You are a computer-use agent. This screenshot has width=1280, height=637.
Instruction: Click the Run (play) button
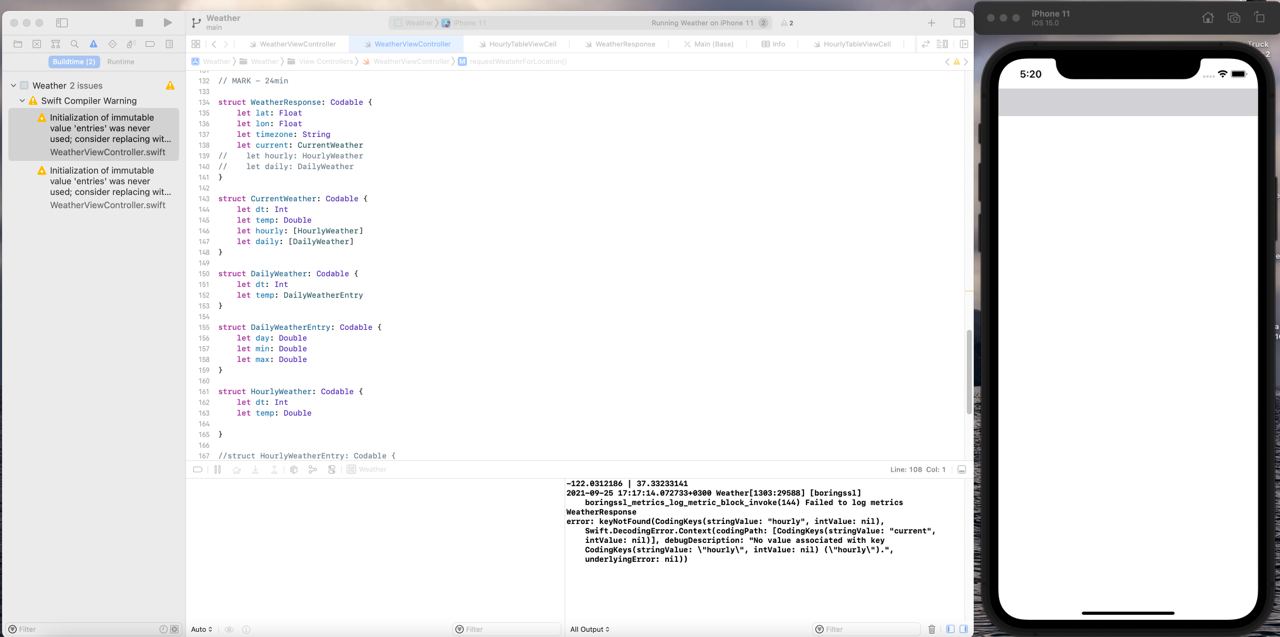click(167, 22)
